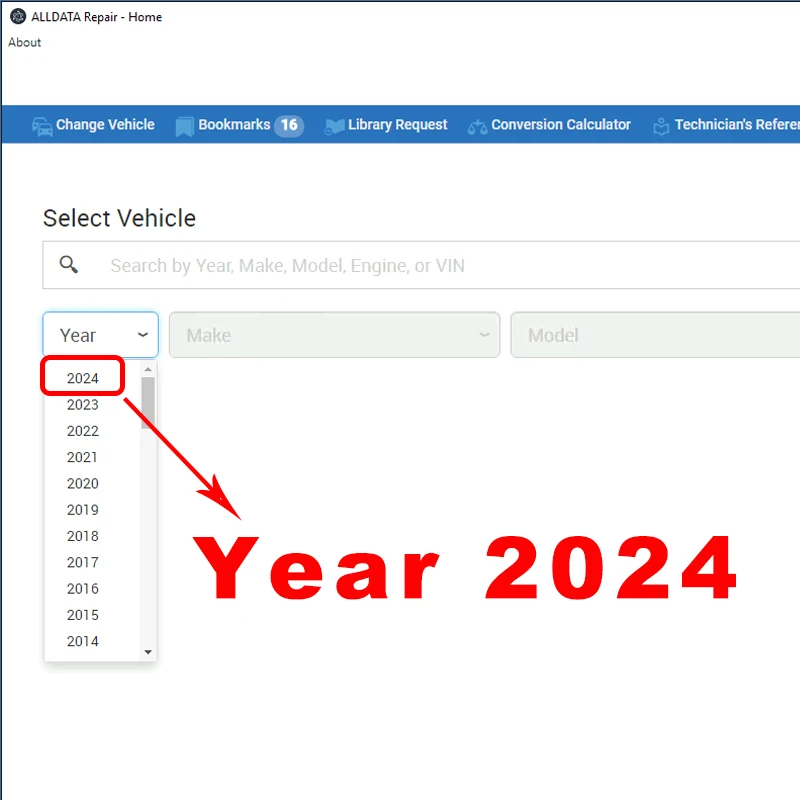Viewport: 800px width, 800px height.
Task: Select year 2019
Action: pyautogui.click(x=83, y=510)
